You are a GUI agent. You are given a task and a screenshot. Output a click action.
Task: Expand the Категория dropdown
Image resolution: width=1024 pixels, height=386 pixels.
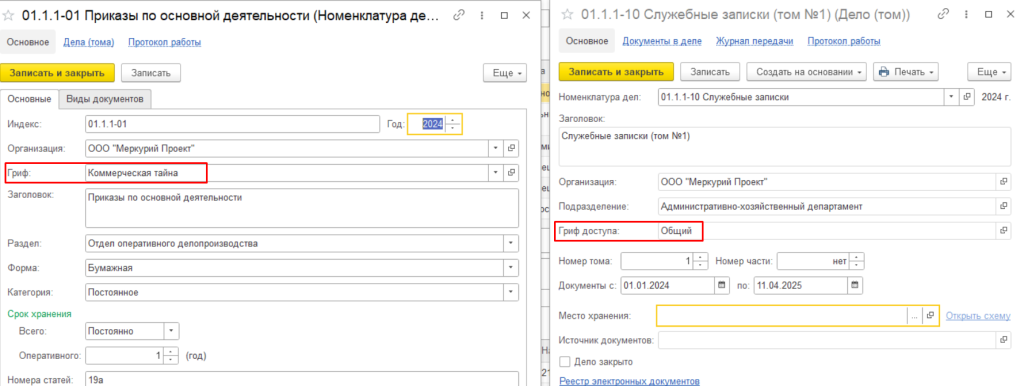511,293
